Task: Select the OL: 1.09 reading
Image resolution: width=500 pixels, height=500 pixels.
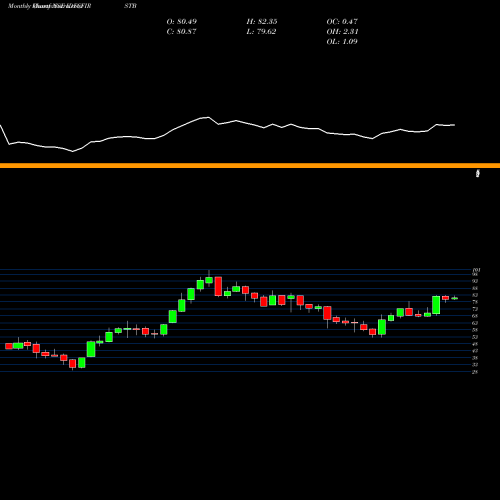Action: pyautogui.click(x=342, y=42)
